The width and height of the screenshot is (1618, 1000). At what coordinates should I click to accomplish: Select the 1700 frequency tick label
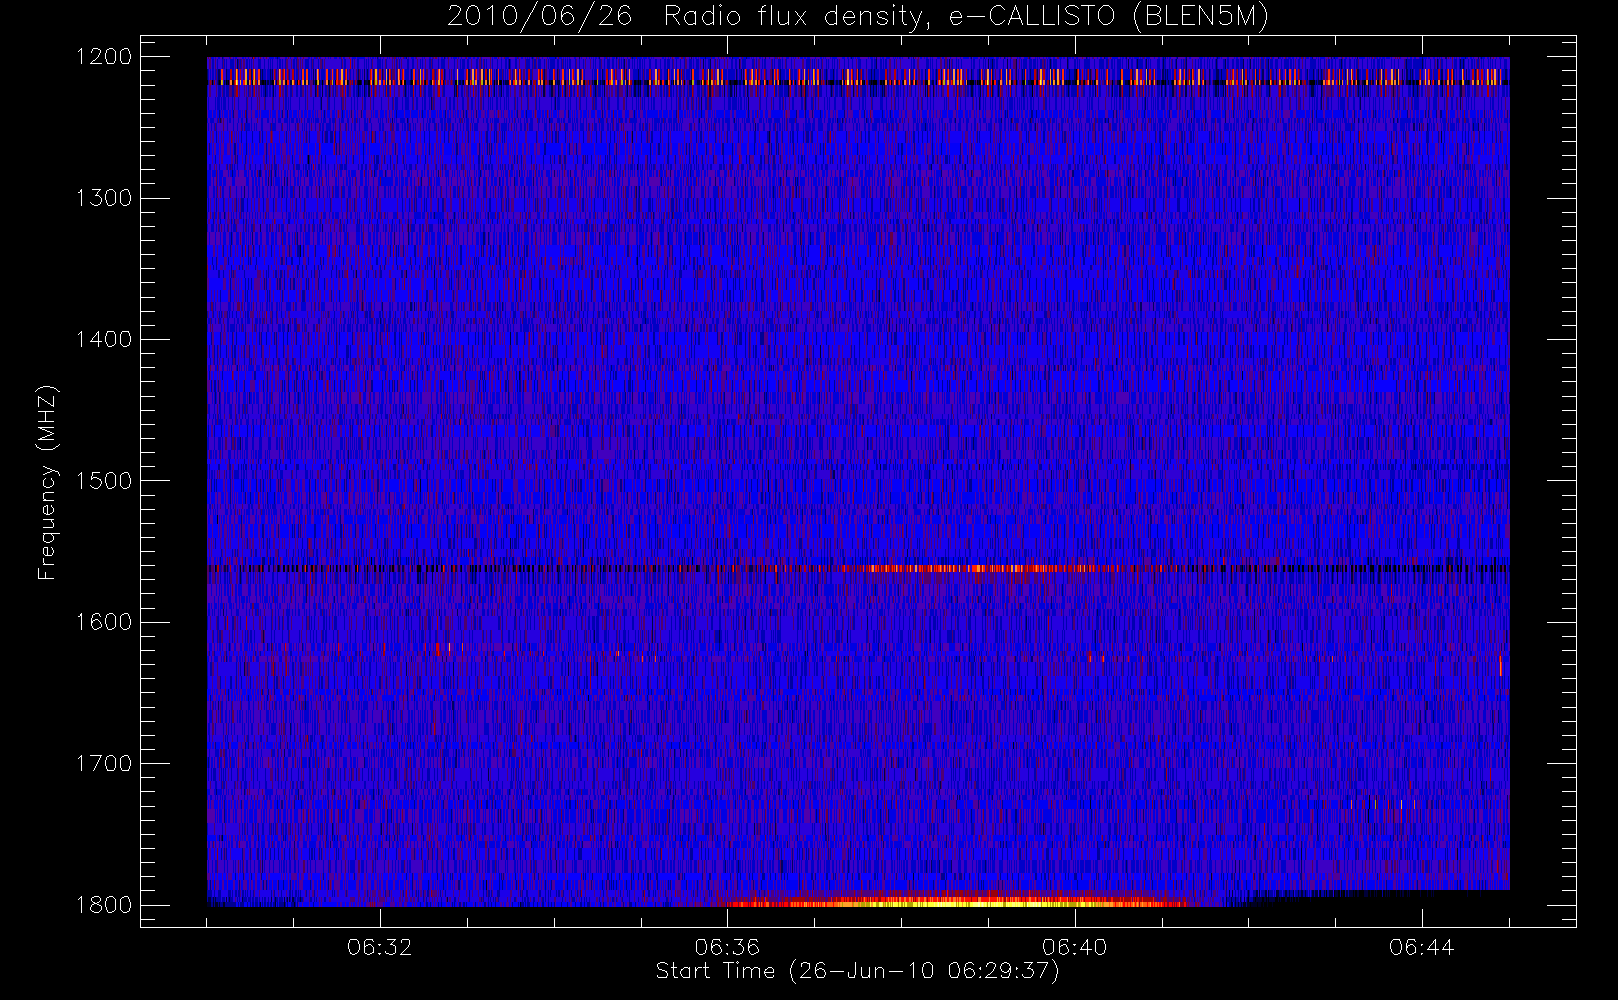coord(104,764)
